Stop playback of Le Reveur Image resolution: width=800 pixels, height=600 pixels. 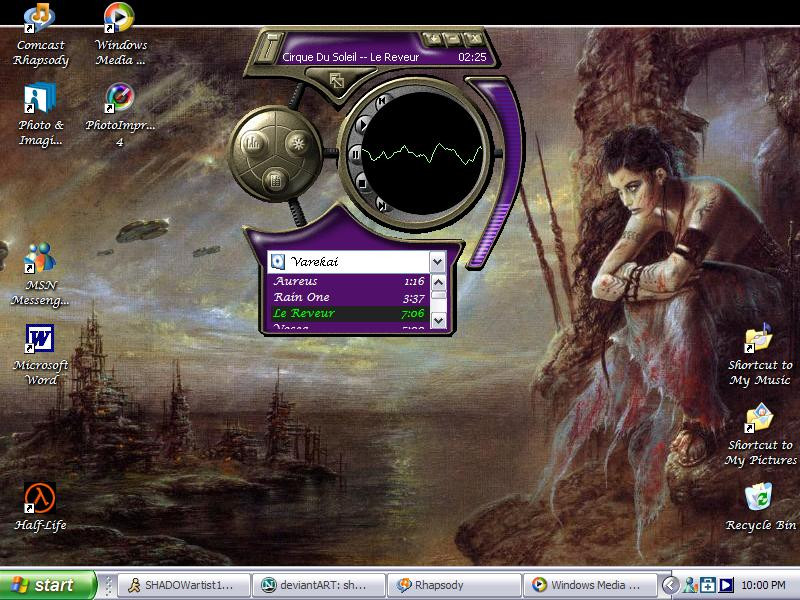pyautogui.click(x=362, y=182)
